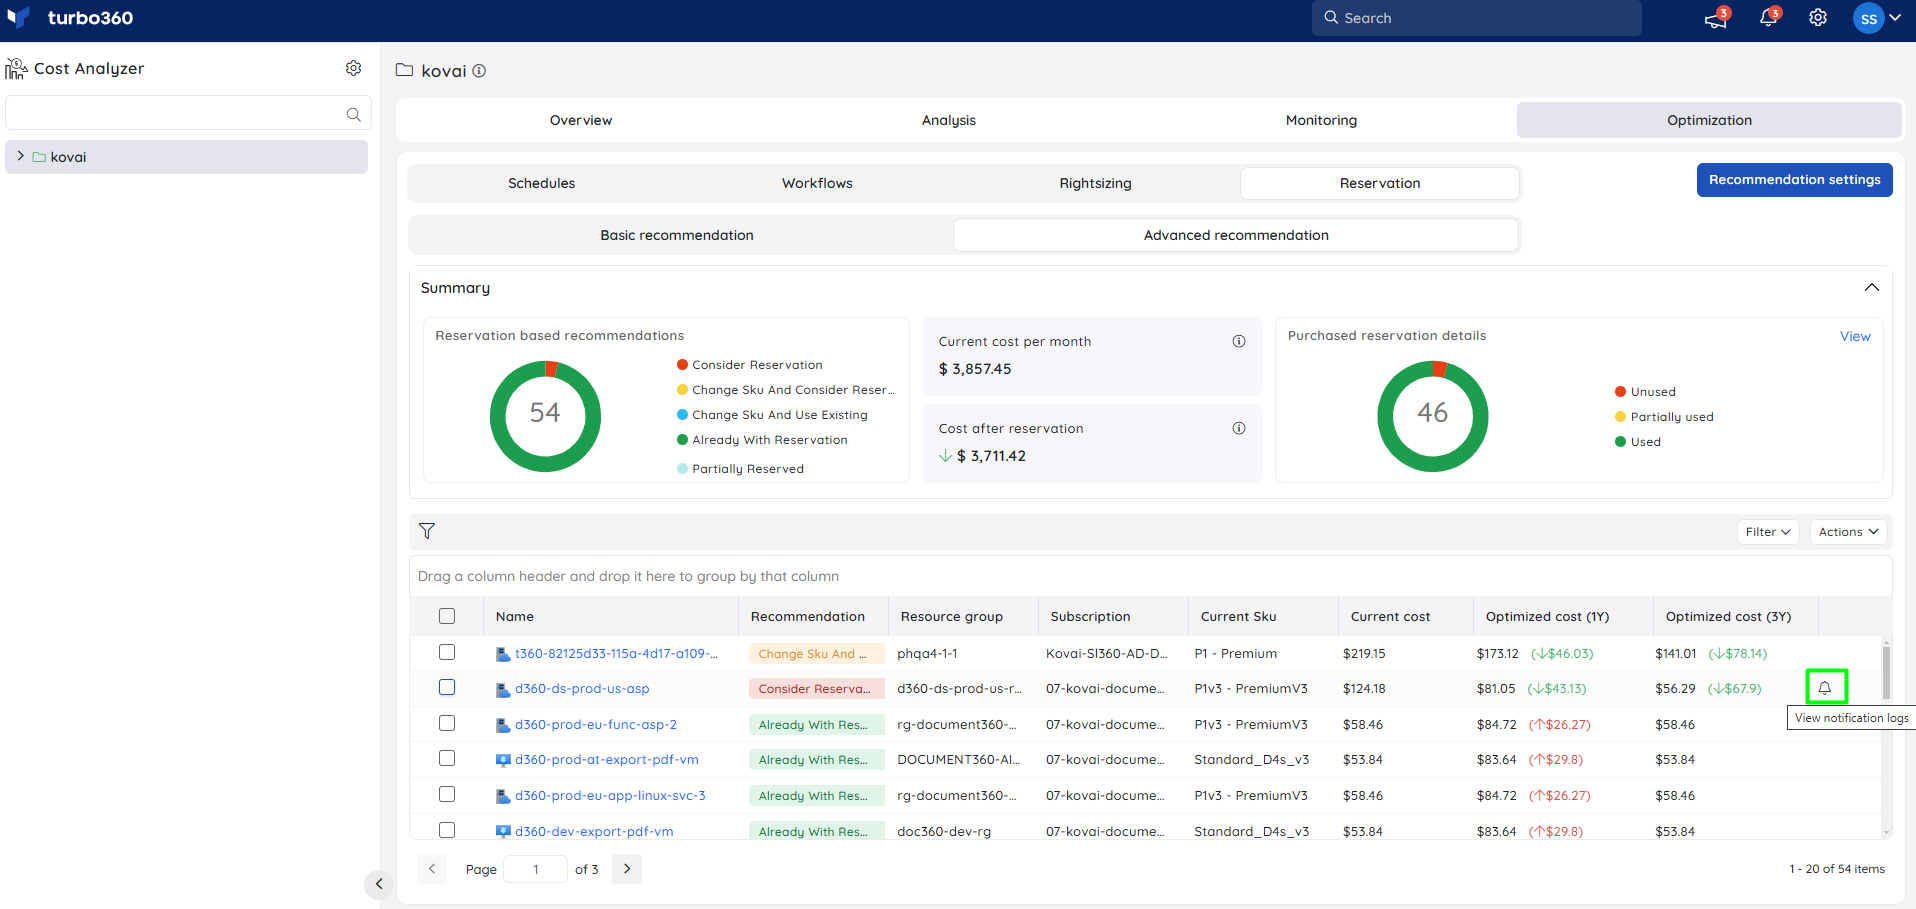Select checkbox for t360-82125d33 row
The width and height of the screenshot is (1916, 909).
pyautogui.click(x=447, y=652)
